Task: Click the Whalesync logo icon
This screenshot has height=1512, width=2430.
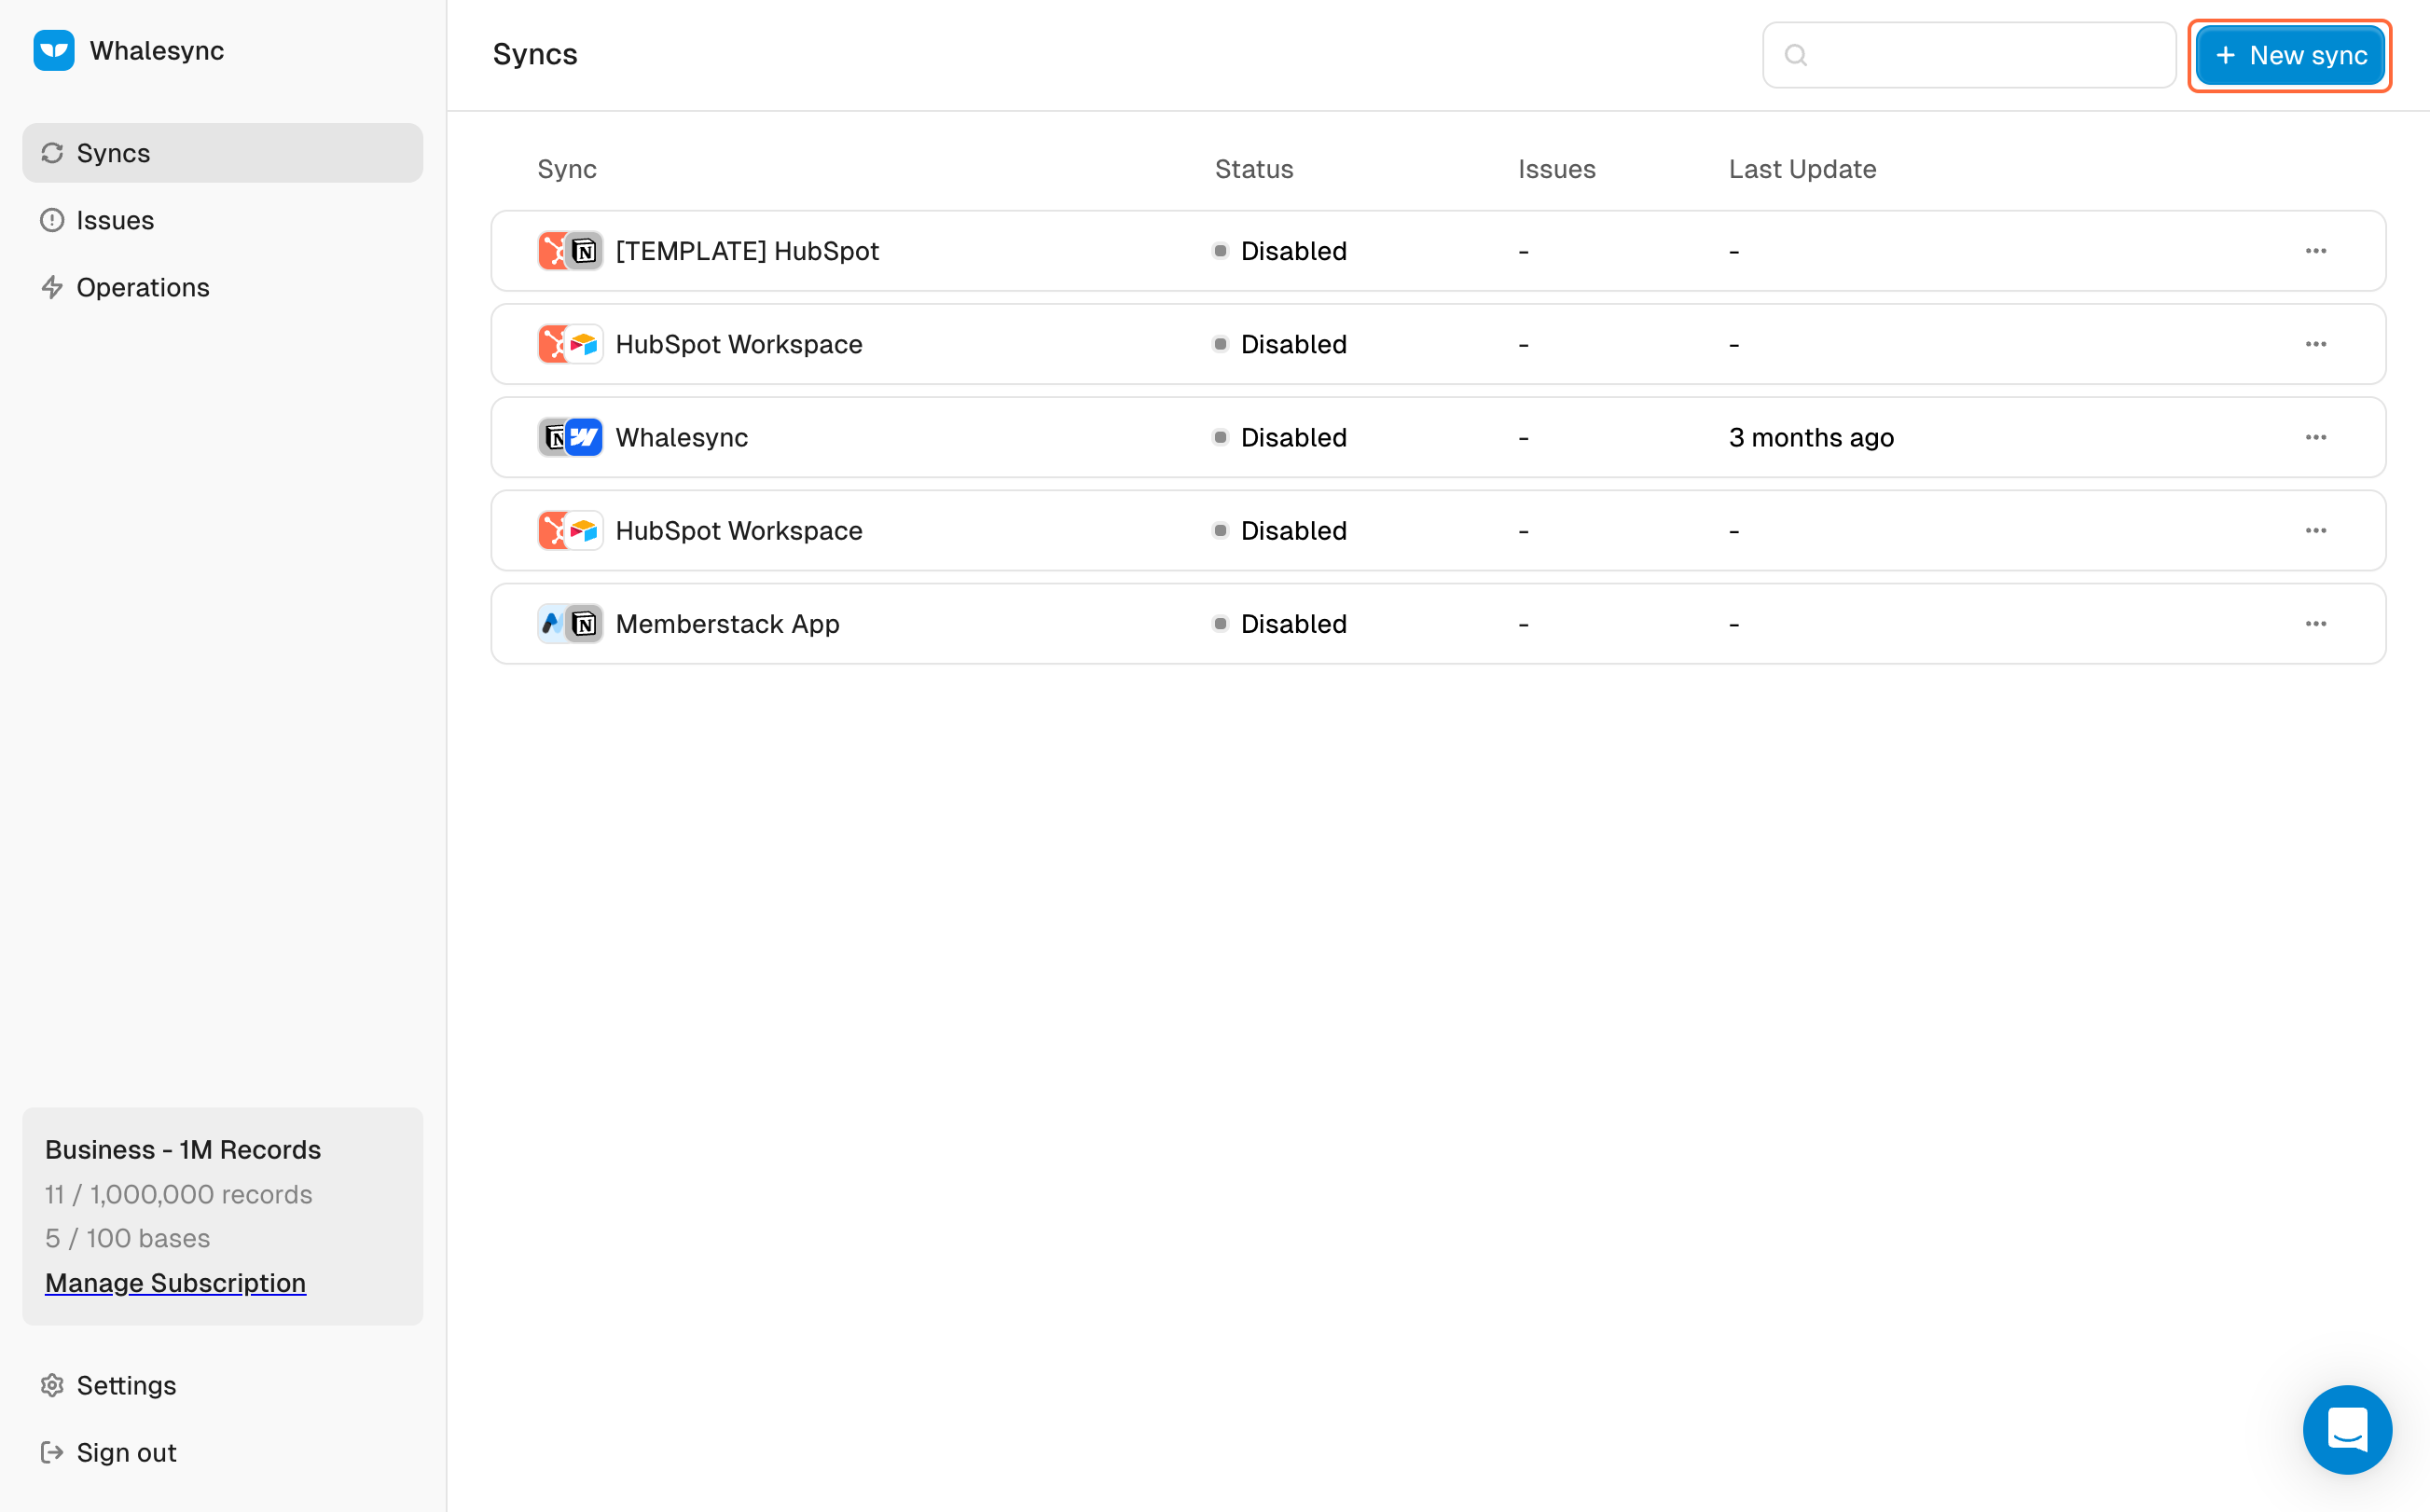Action: point(54,51)
